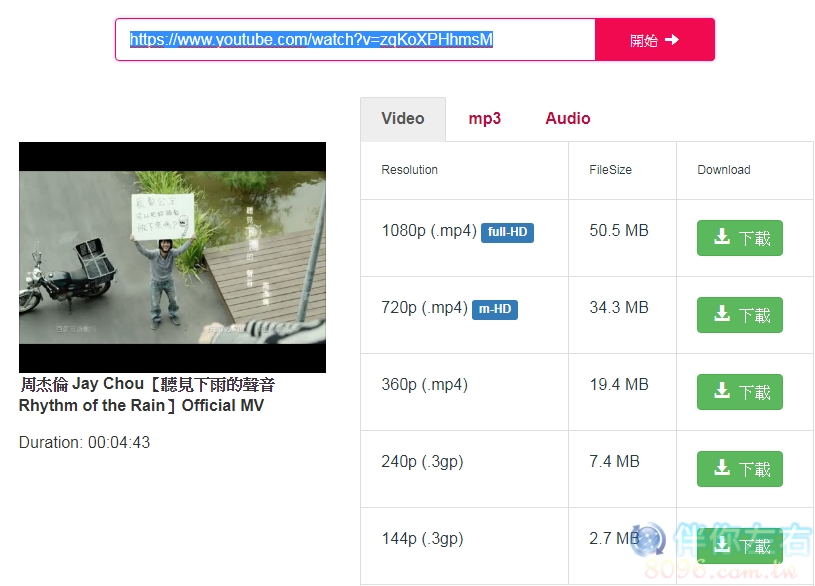The height and width of the screenshot is (586, 815).
Task: Download the 1080p mp4 video
Action: [740, 238]
